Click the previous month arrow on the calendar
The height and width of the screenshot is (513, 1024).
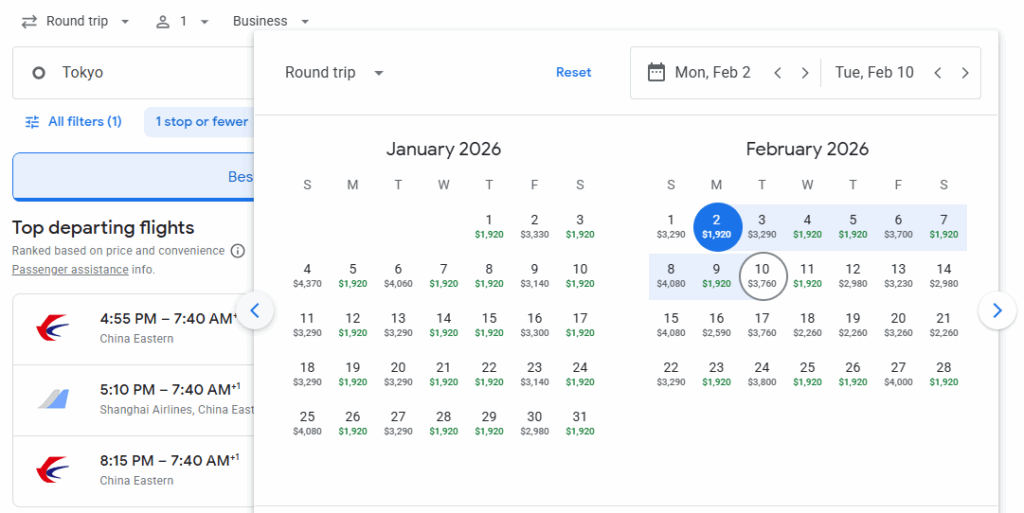(255, 311)
